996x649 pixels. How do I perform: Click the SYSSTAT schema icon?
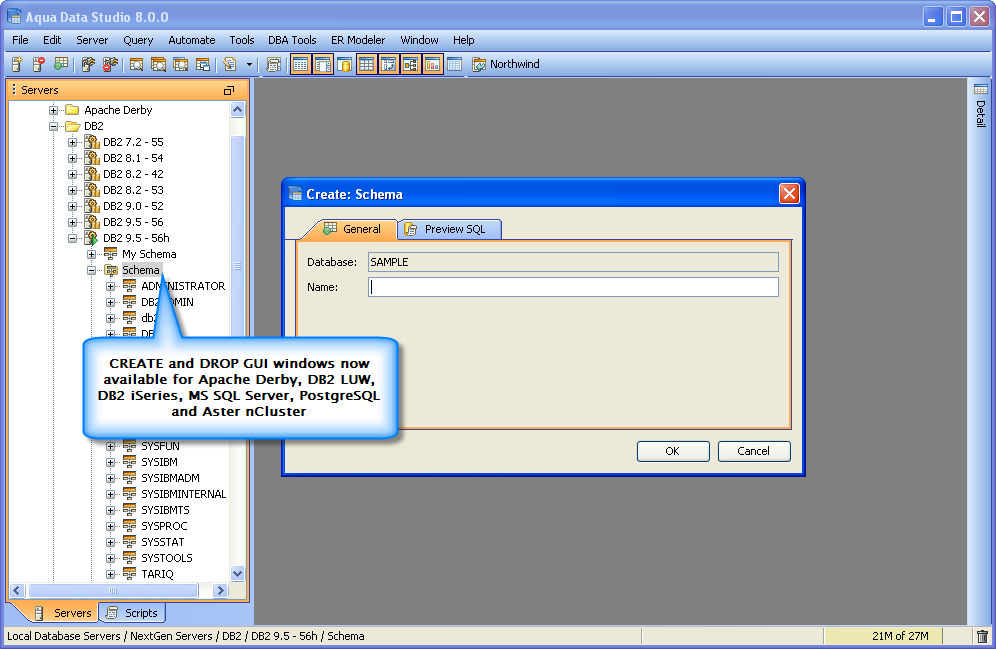click(x=130, y=542)
